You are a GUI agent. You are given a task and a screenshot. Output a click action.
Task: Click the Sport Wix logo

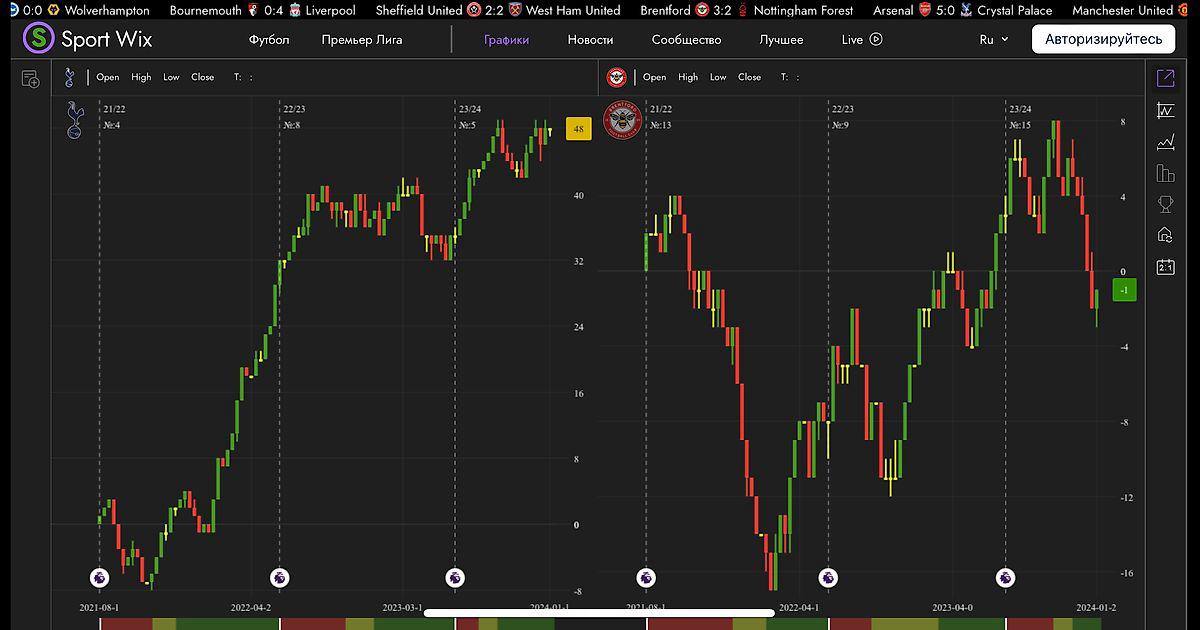point(87,39)
